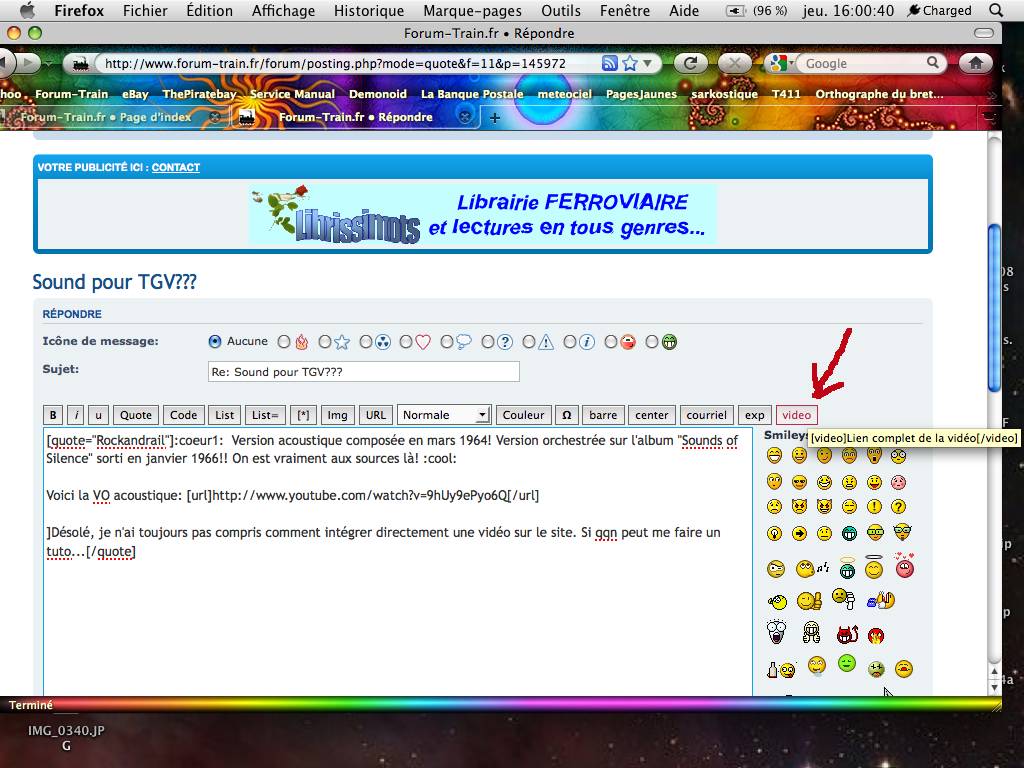Click the Img BBCode button
Image resolution: width=1024 pixels, height=768 pixels.
coord(338,415)
